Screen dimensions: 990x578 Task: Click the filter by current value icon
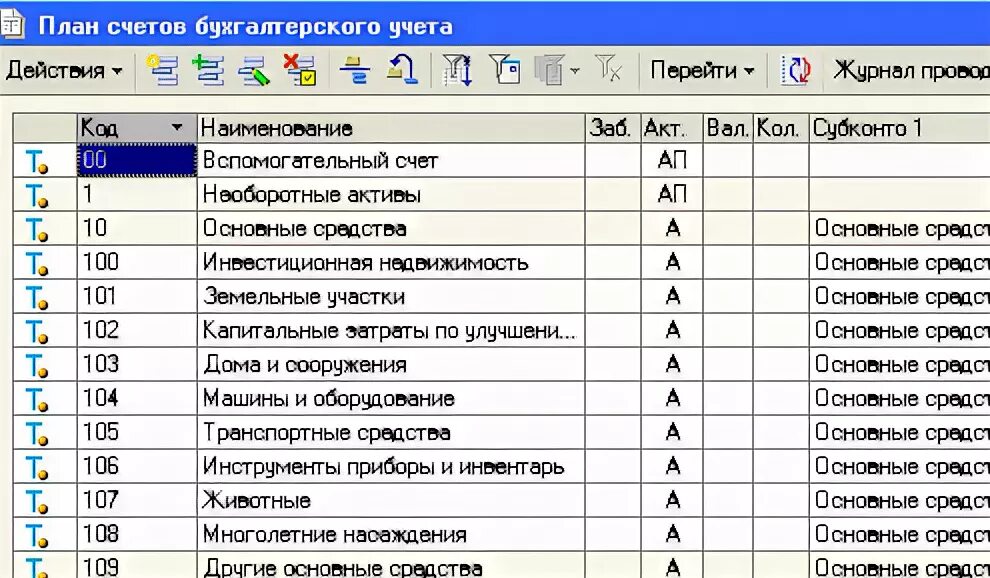pyautogui.click(x=505, y=69)
